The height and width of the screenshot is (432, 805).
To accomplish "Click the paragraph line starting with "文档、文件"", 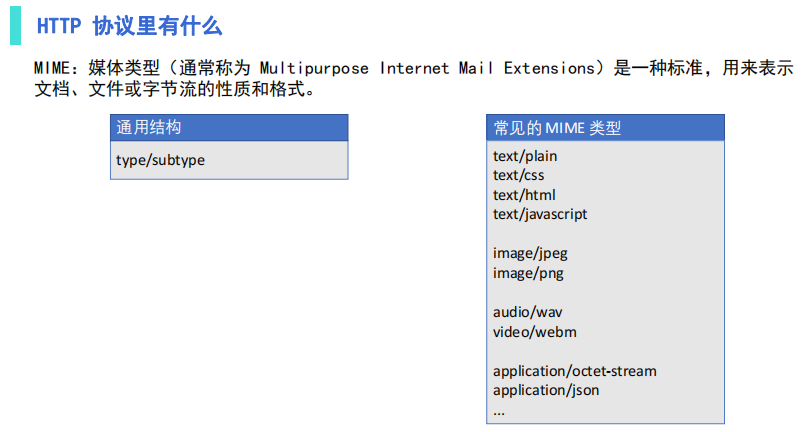I will [x=175, y=90].
